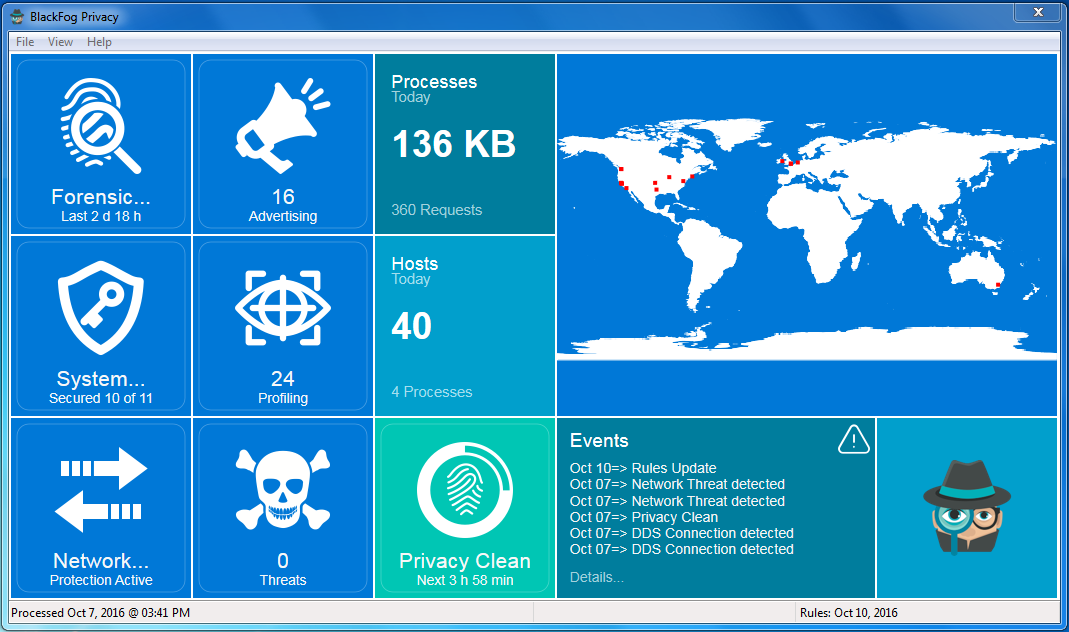Click the Details... link in Events
This screenshot has width=1069, height=632.
[x=597, y=577]
